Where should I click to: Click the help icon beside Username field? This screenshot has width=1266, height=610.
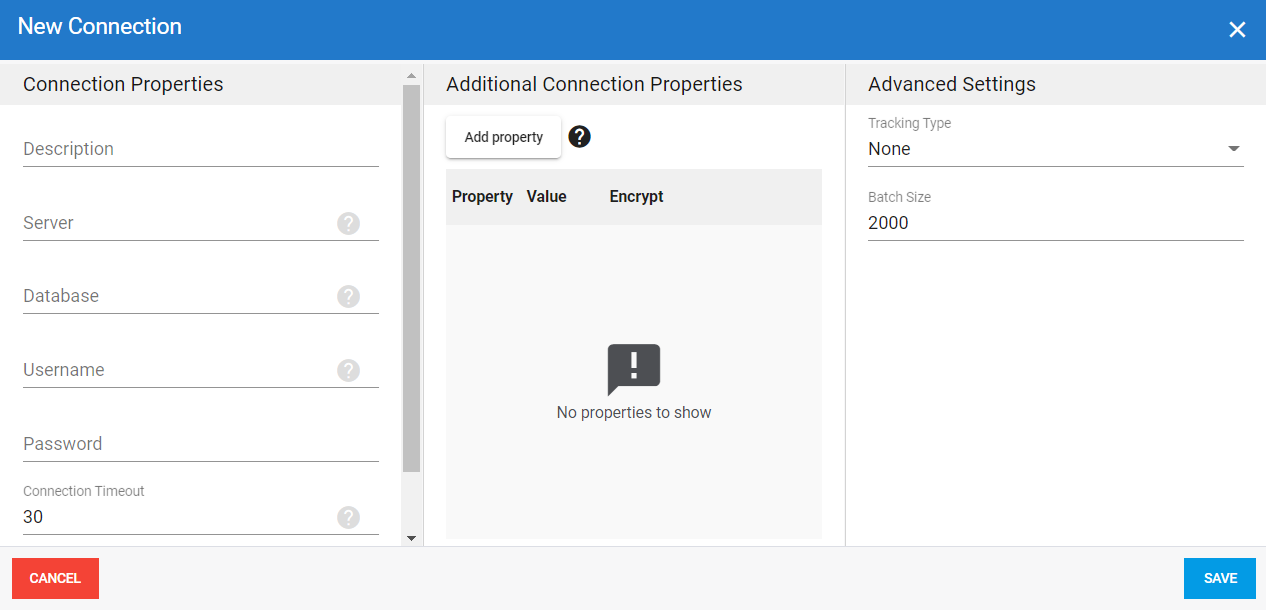pyautogui.click(x=348, y=370)
